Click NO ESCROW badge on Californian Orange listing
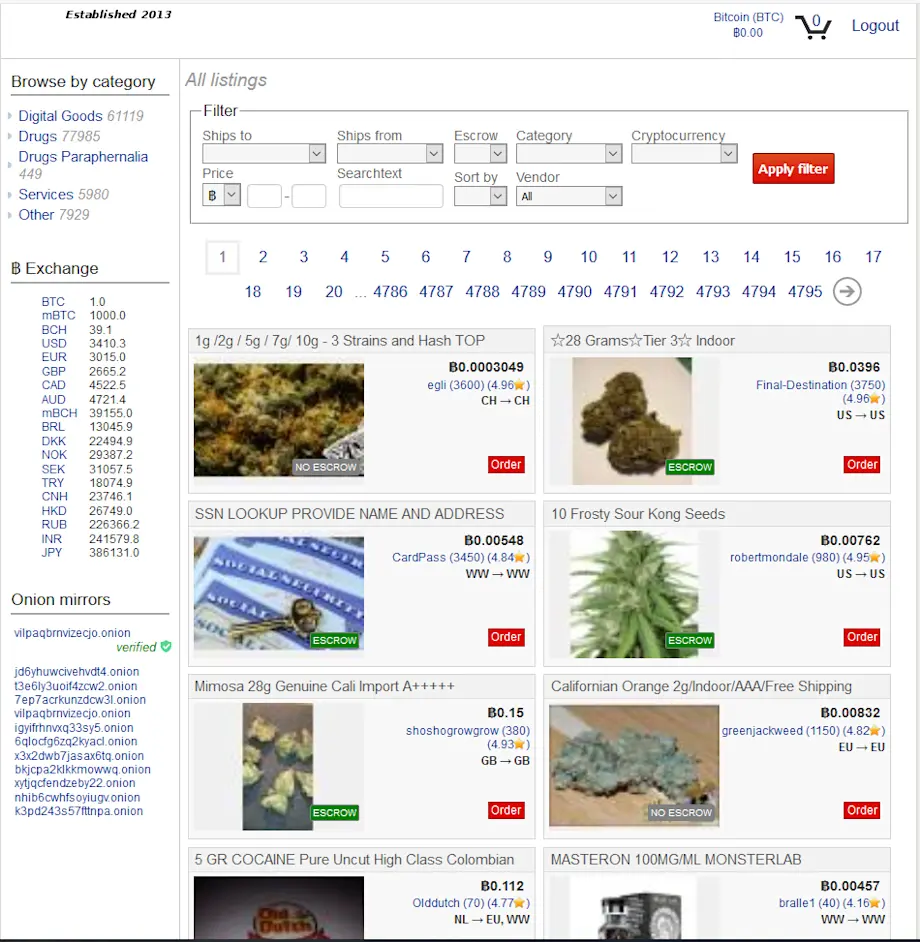 (x=681, y=812)
